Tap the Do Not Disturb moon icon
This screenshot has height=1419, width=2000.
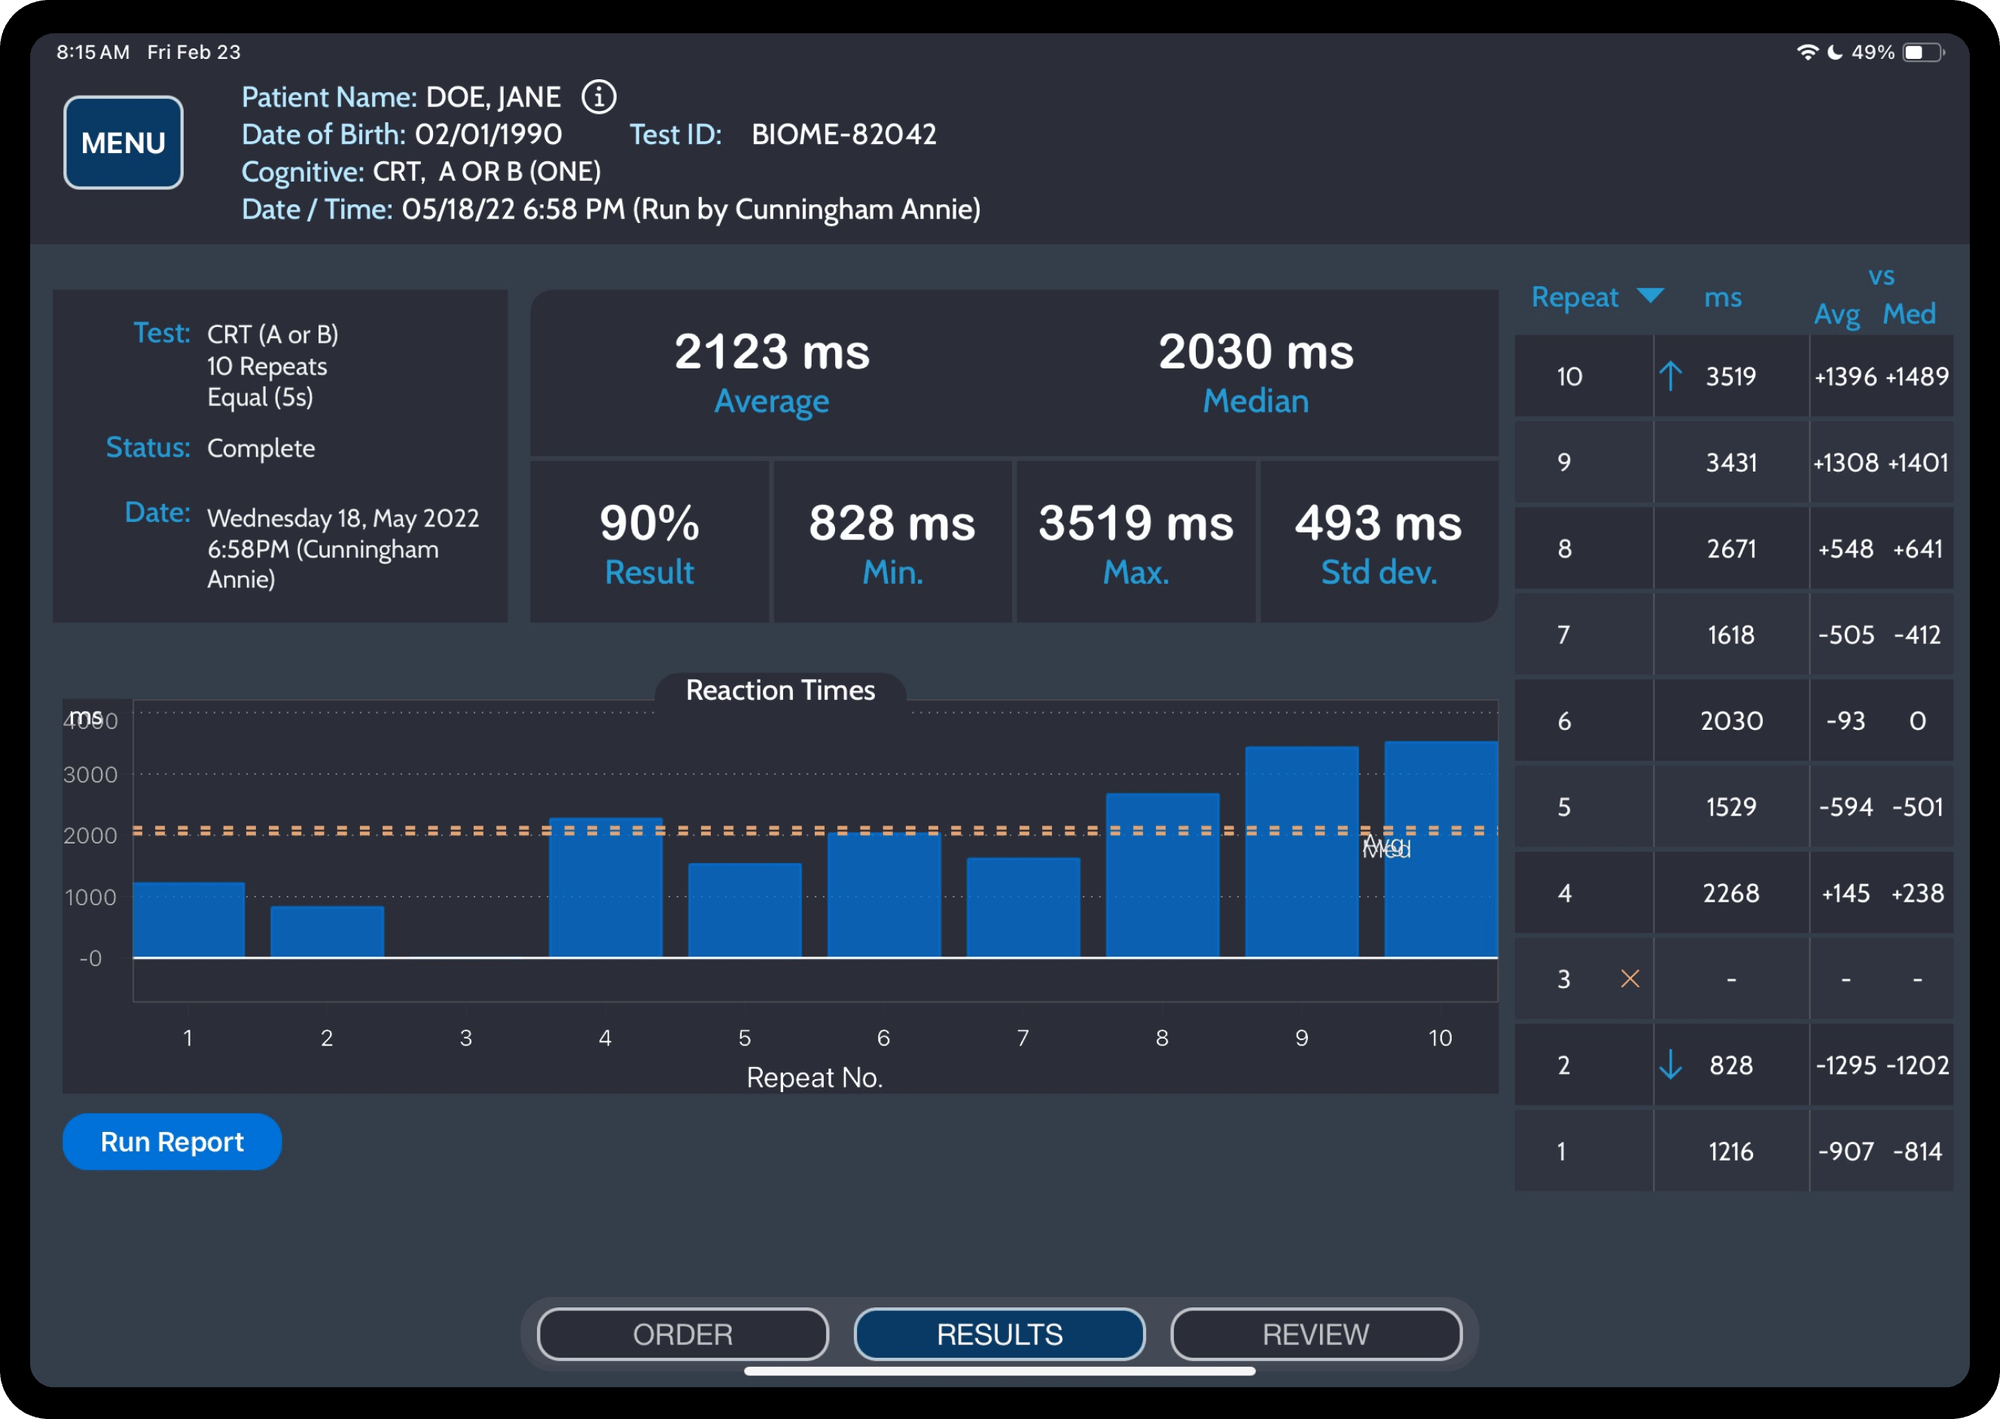point(1835,52)
